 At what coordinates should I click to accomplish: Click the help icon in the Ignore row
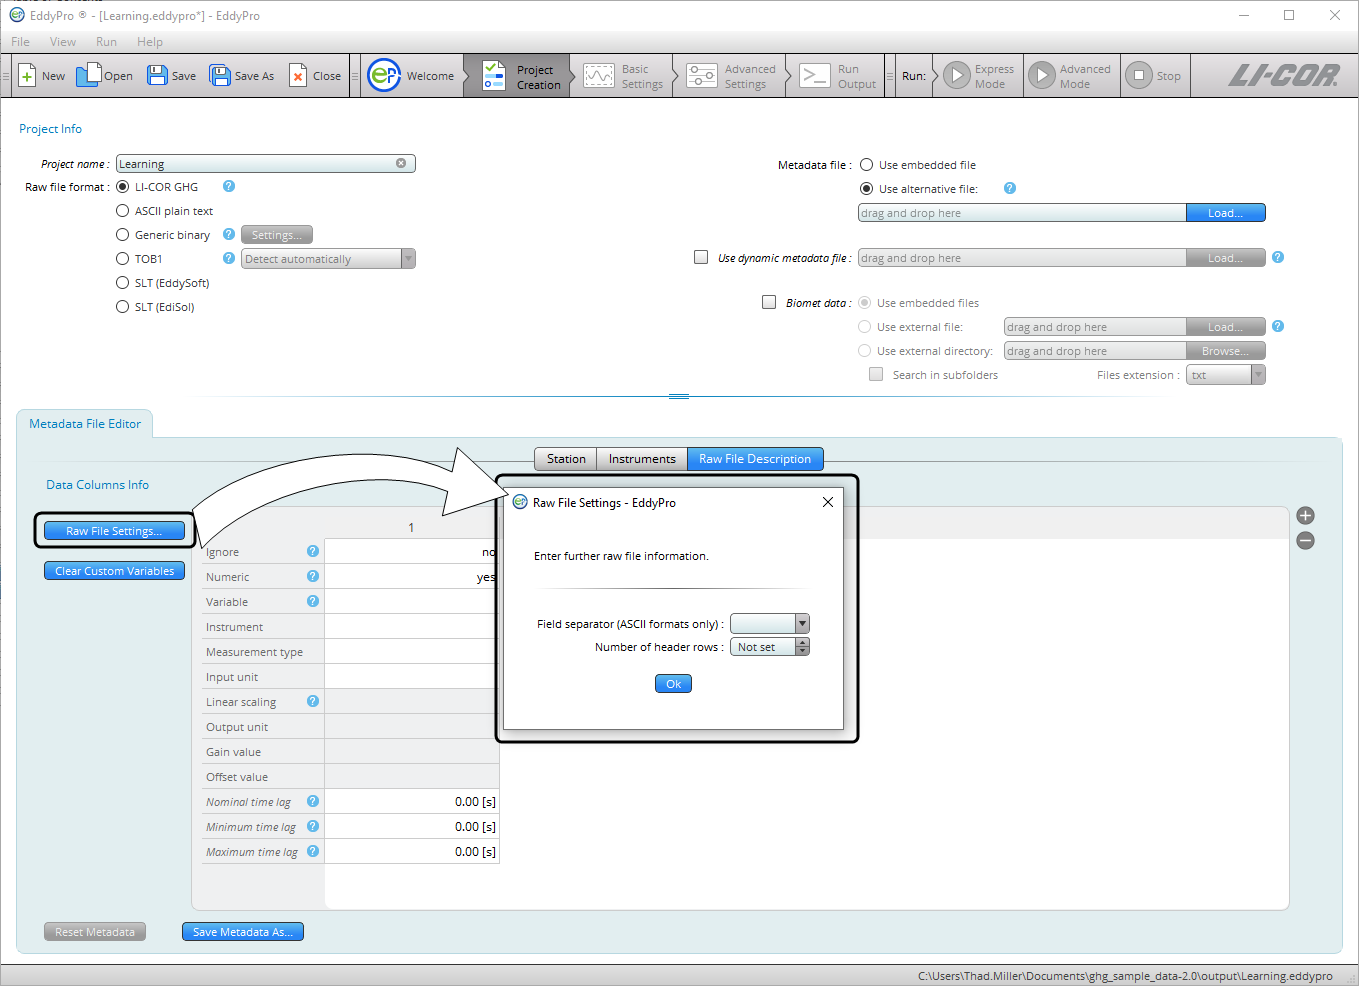pyautogui.click(x=313, y=551)
